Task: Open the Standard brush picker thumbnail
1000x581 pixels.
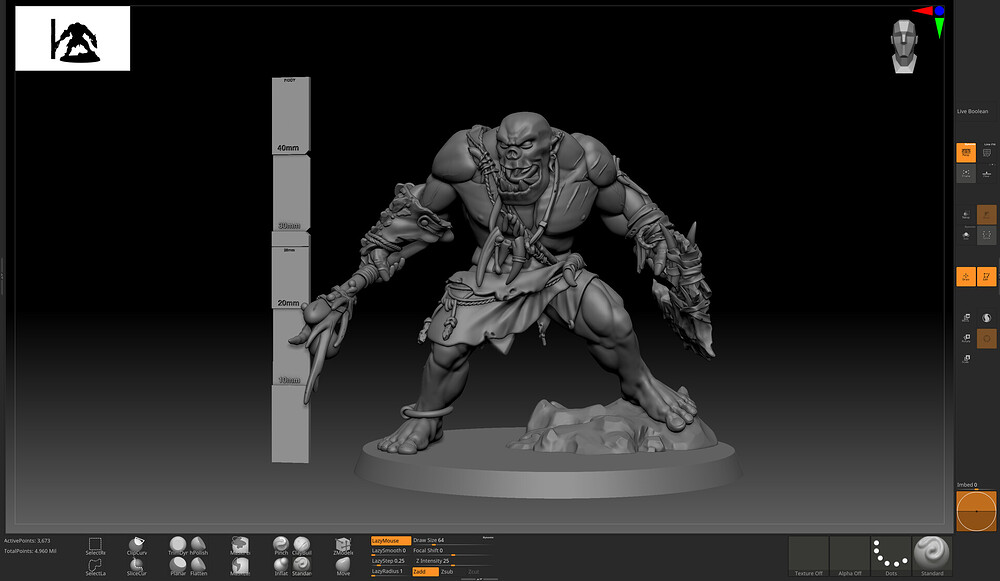Action: 932,556
